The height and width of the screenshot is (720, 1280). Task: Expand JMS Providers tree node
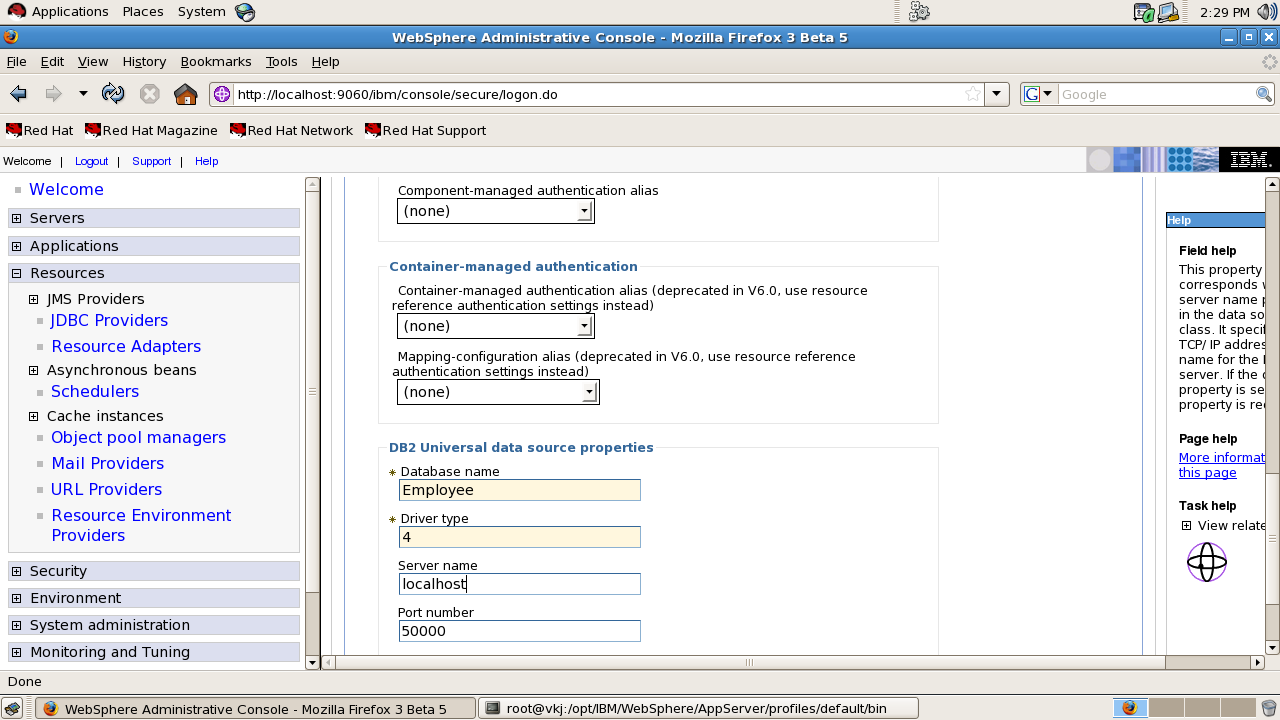(33, 299)
